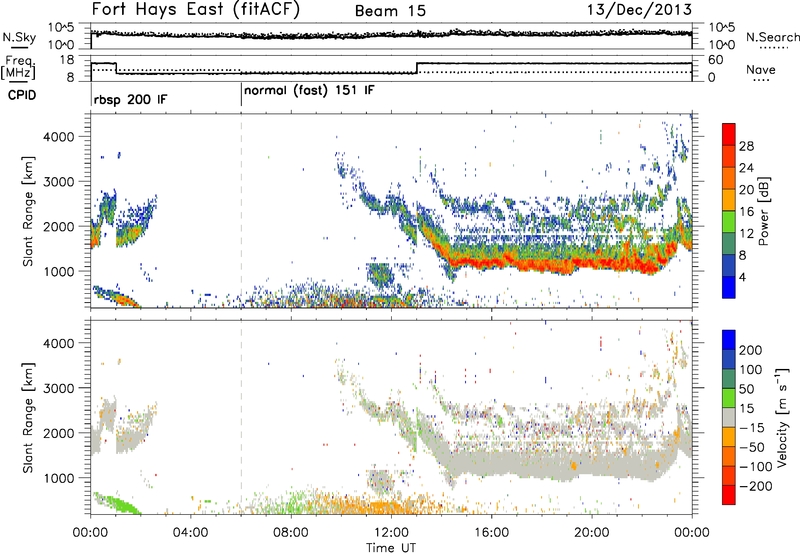The height and width of the screenshot is (554, 800).
Task: Click the "Fort Hays East (fitACF)" title
Action: pos(195,10)
